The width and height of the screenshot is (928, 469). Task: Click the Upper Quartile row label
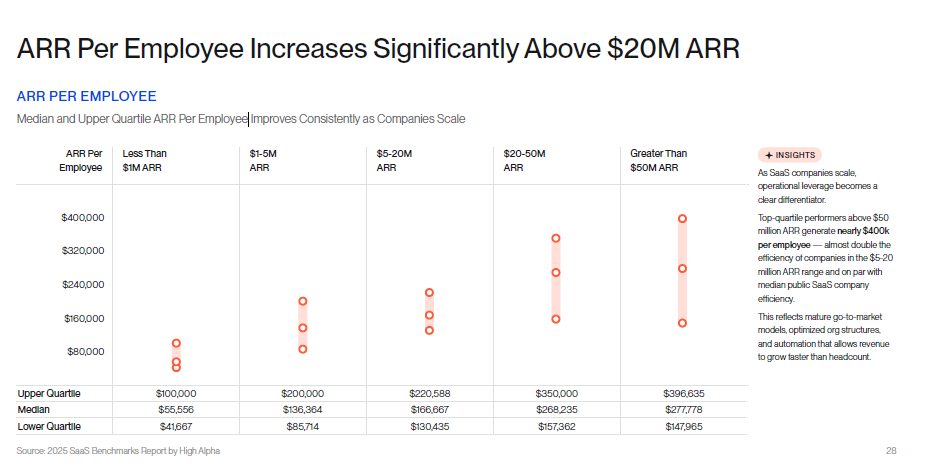click(x=49, y=393)
